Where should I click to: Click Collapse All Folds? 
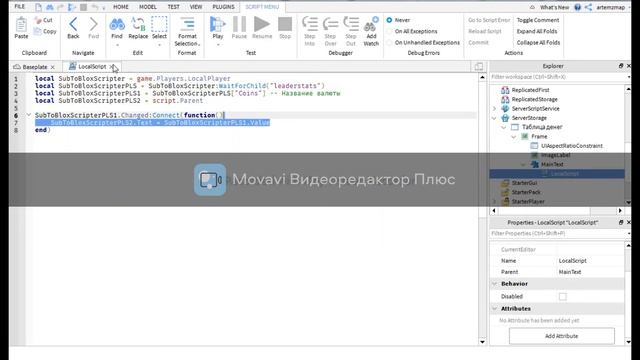tap(538, 42)
